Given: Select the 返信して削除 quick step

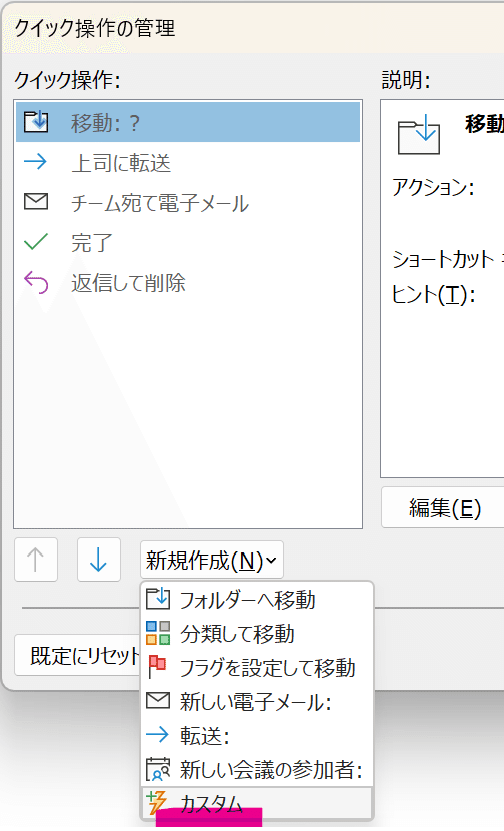Looking at the screenshot, I should coord(188,282).
